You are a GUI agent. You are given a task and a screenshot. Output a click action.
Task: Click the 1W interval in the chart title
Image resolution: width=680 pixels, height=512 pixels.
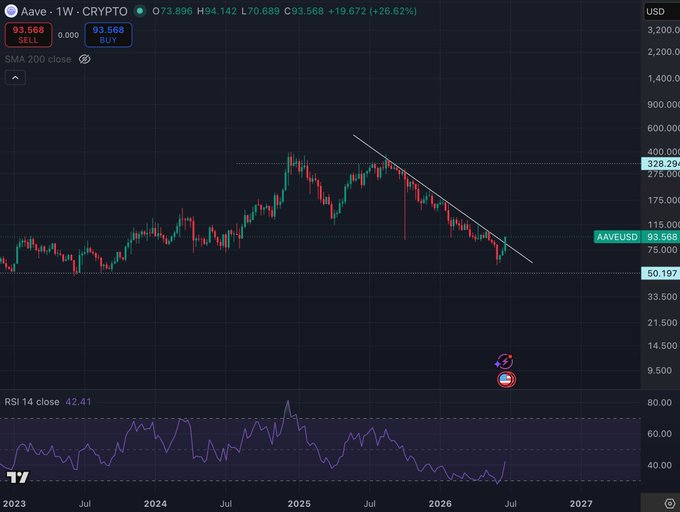(x=64, y=11)
